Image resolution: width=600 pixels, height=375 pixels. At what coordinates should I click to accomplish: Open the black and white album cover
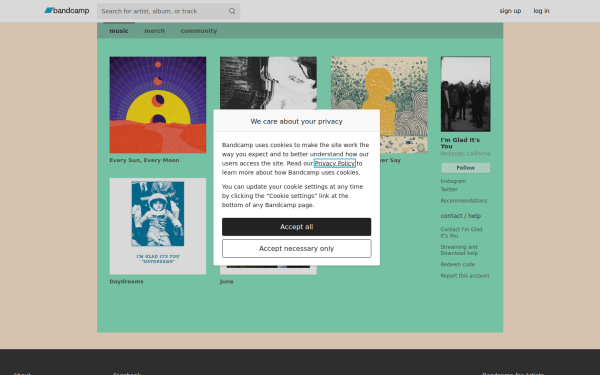tap(268, 83)
